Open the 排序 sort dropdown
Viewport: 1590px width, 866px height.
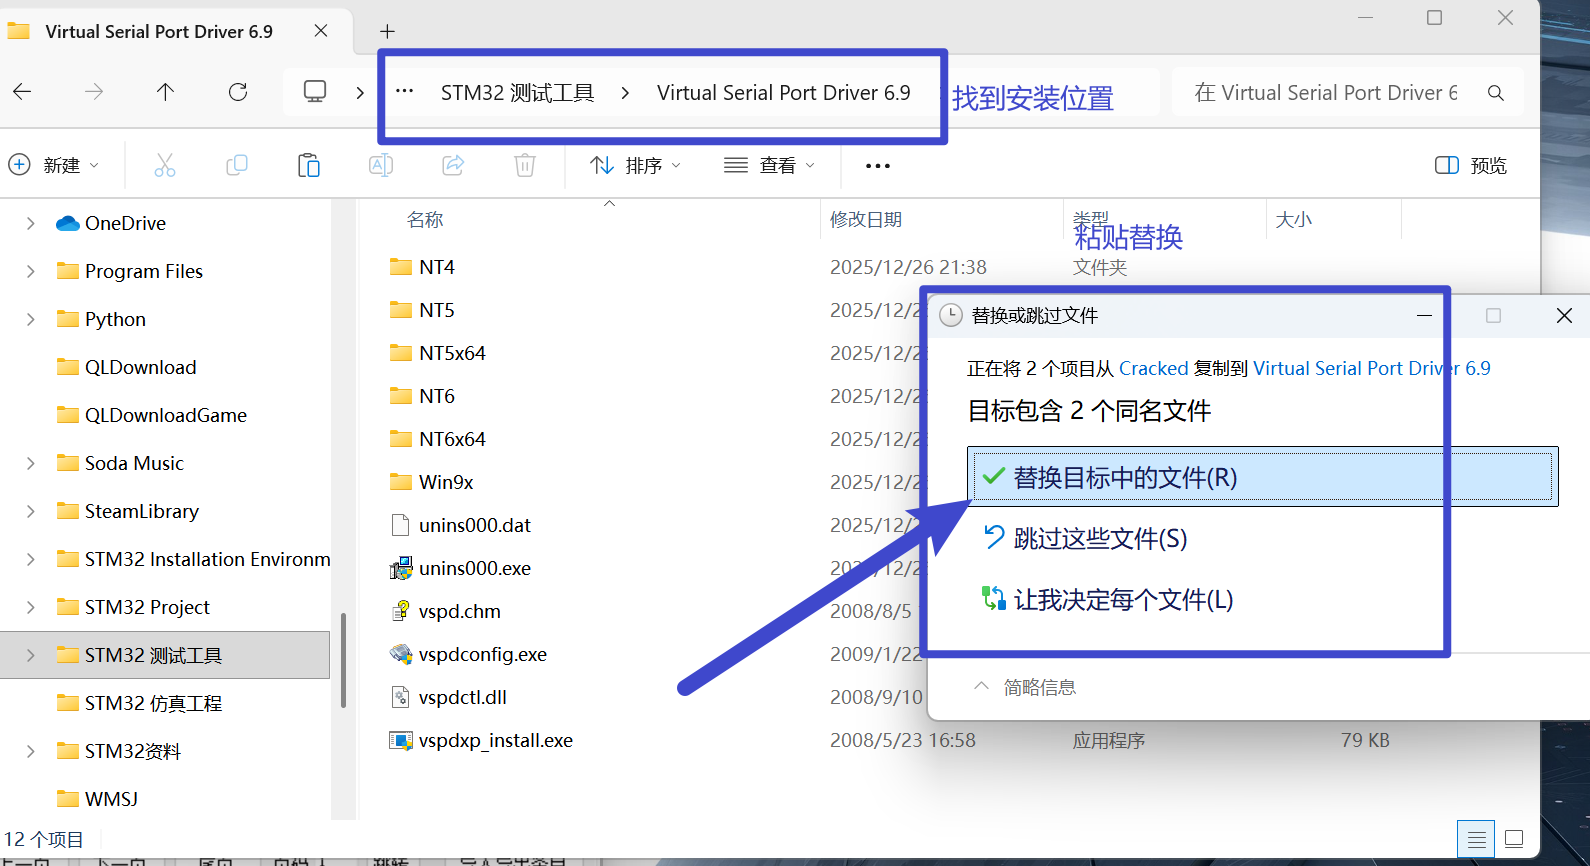(636, 165)
